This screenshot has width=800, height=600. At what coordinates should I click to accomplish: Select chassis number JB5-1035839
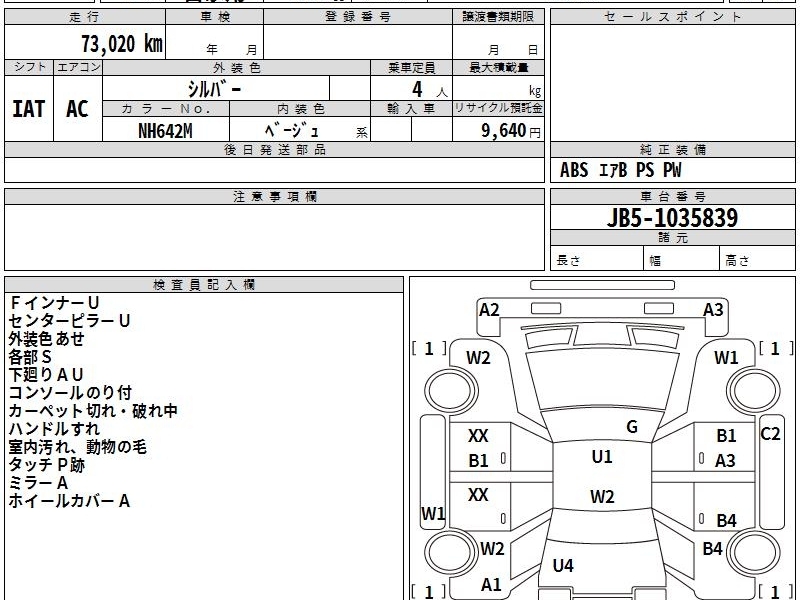point(672,218)
